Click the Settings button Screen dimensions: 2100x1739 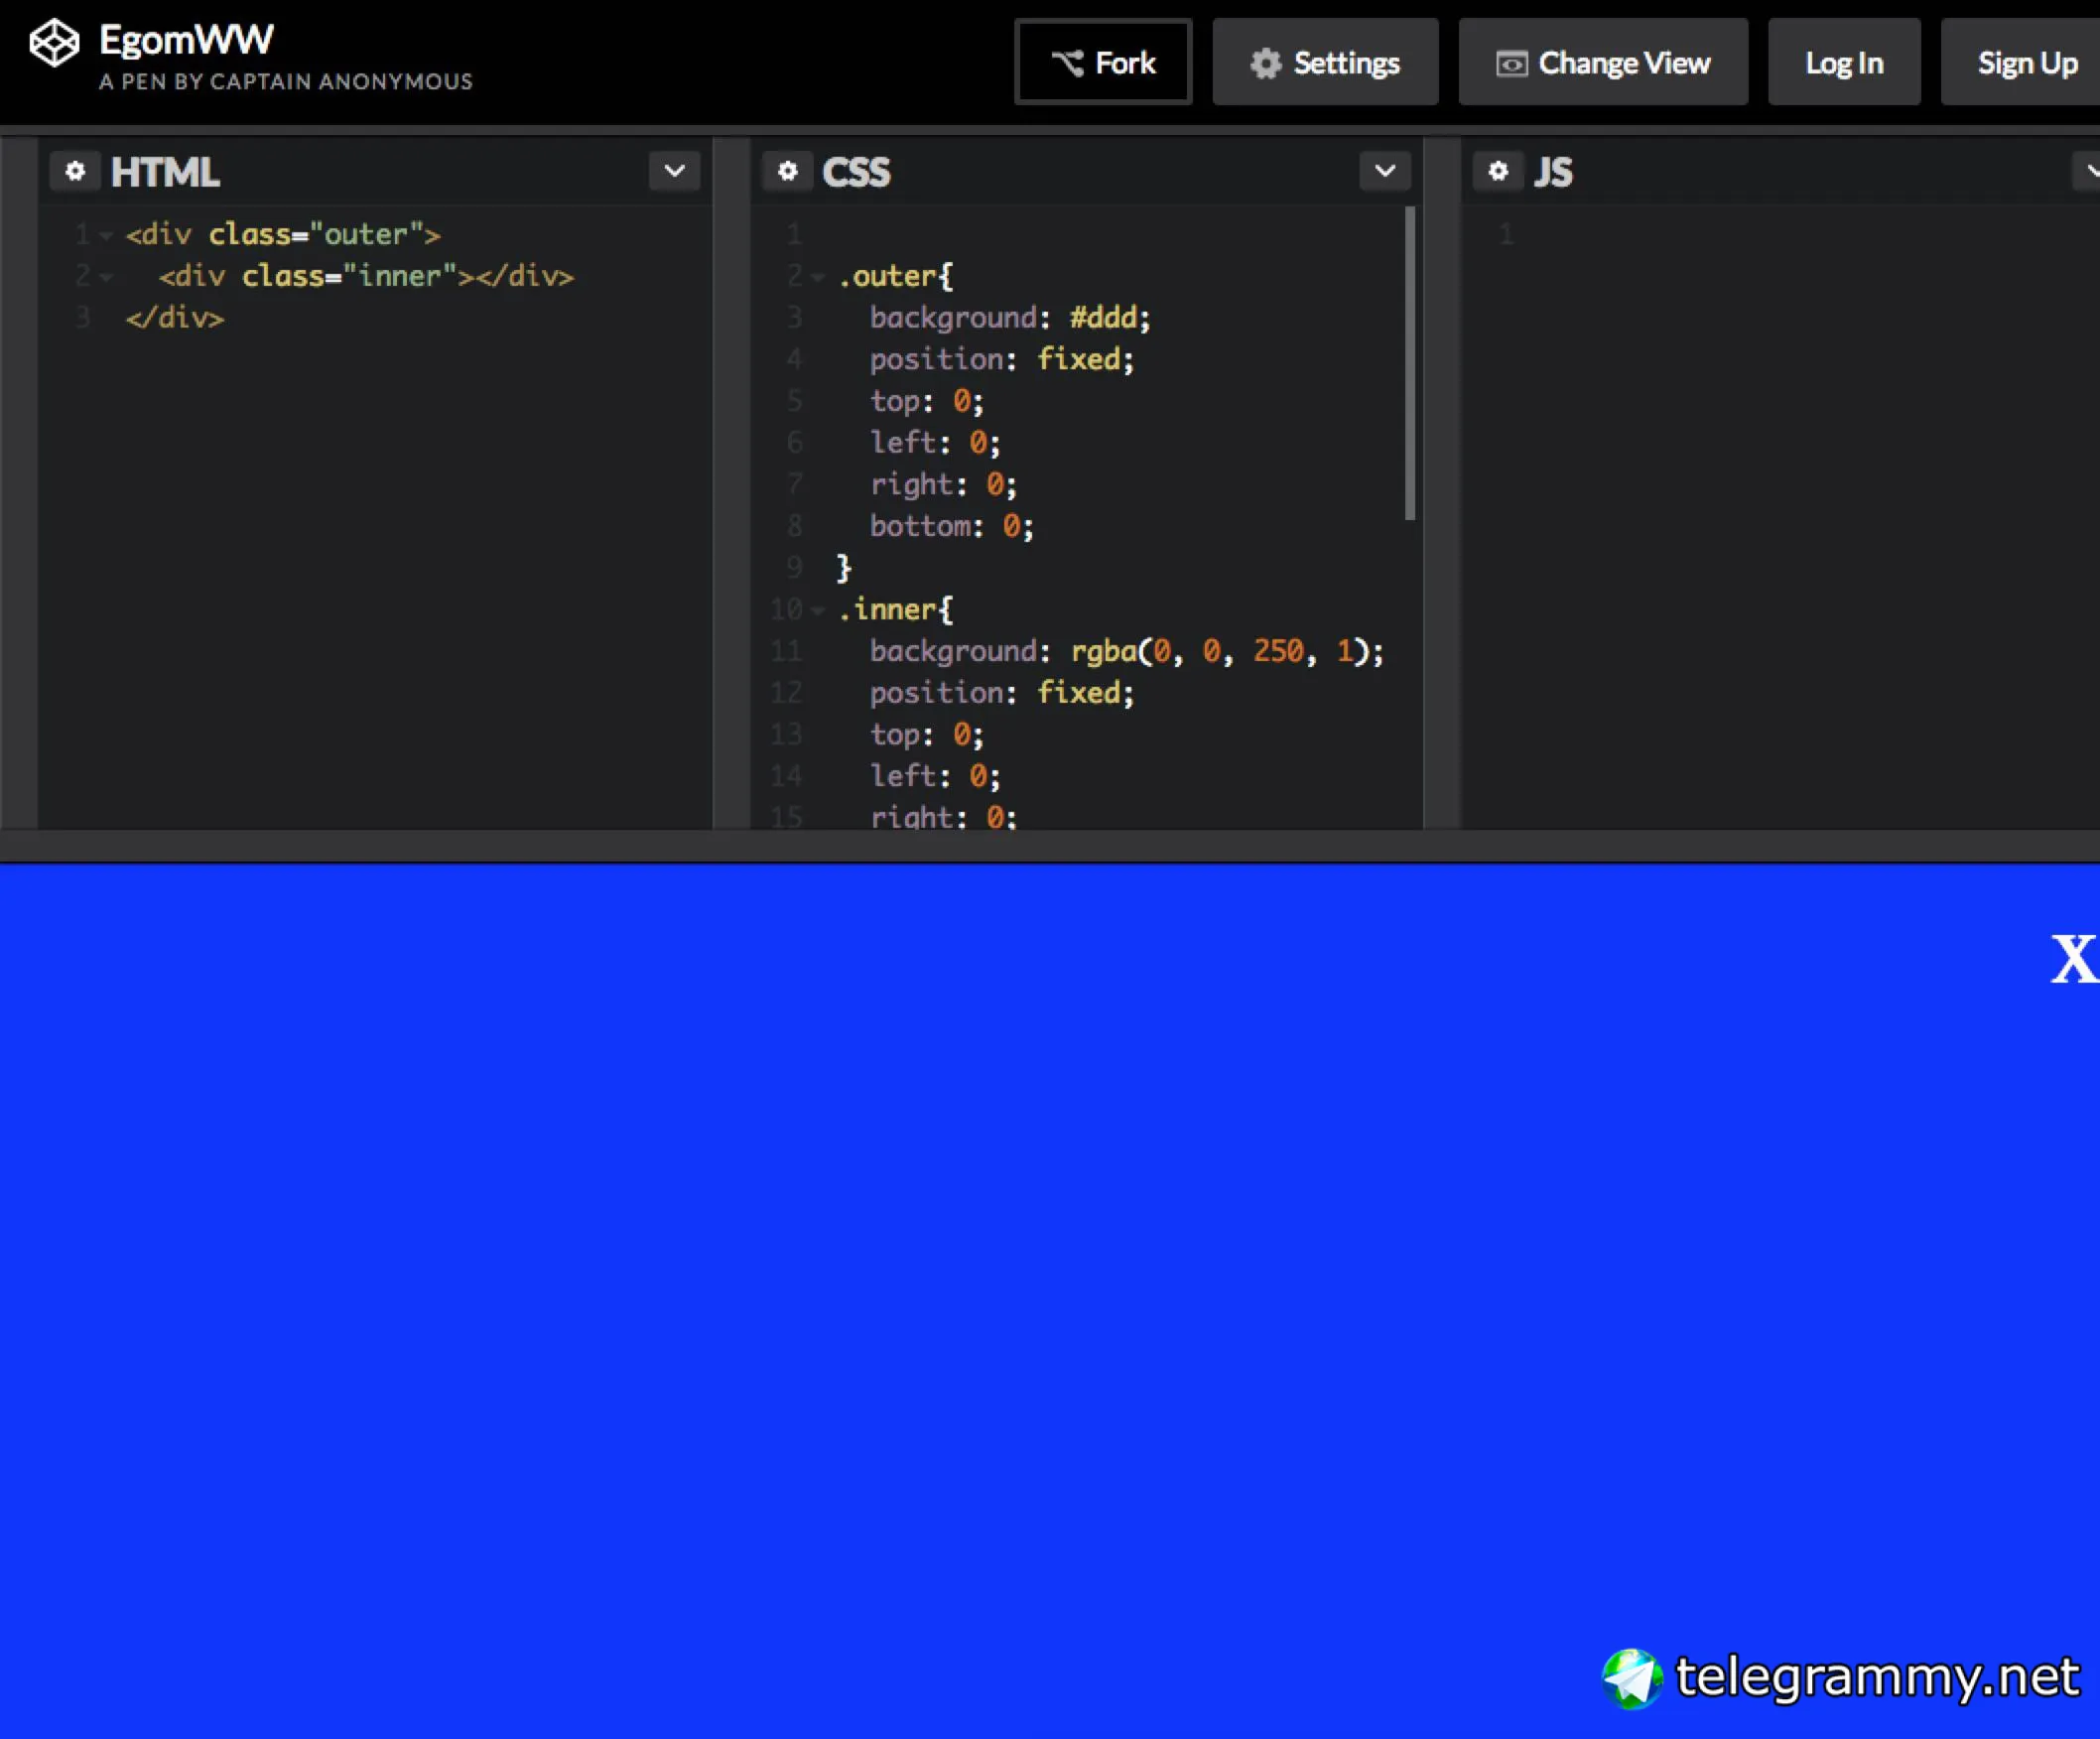(x=1324, y=63)
